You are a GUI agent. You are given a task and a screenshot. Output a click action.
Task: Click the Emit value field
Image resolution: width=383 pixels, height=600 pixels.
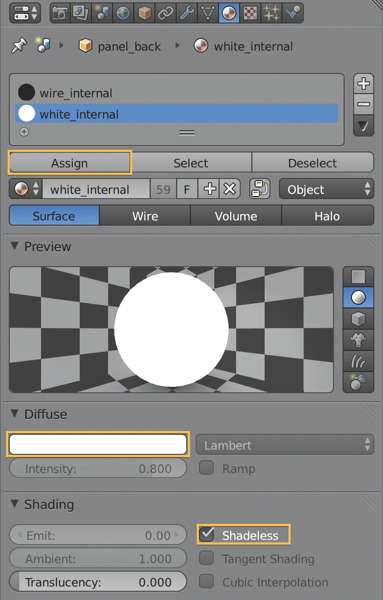tap(98, 535)
